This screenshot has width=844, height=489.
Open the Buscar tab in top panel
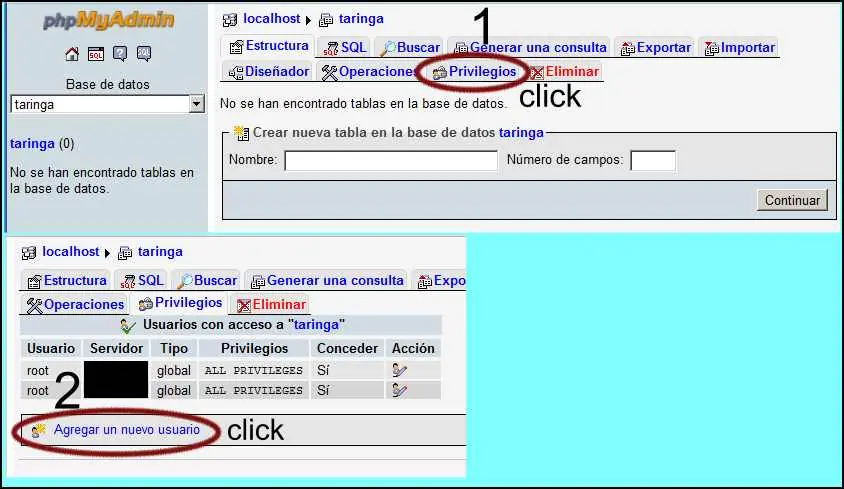click(410, 47)
